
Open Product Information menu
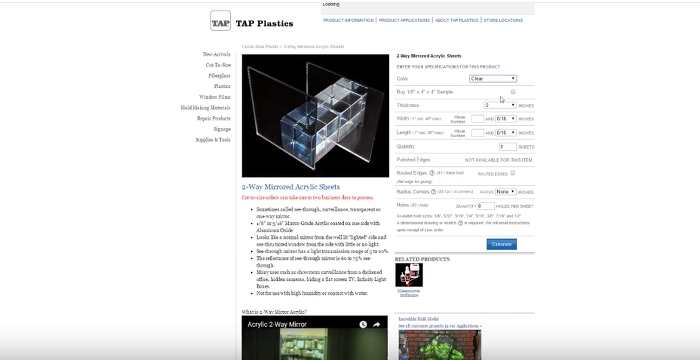(x=348, y=21)
